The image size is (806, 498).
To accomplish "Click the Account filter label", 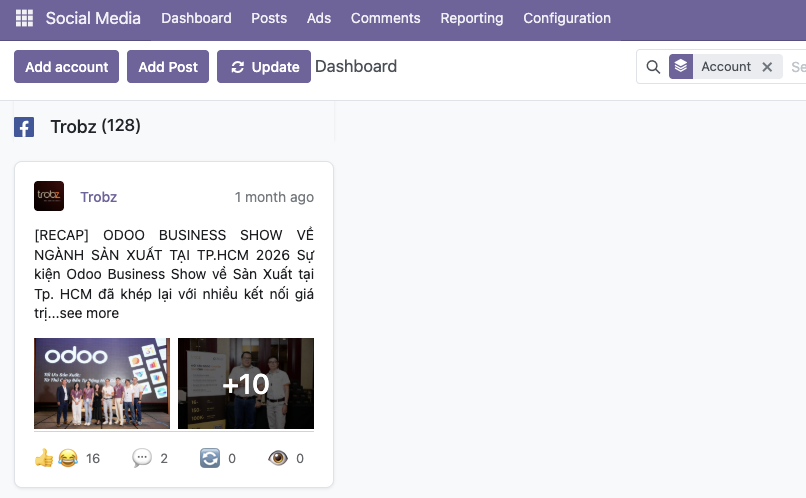I will [726, 66].
